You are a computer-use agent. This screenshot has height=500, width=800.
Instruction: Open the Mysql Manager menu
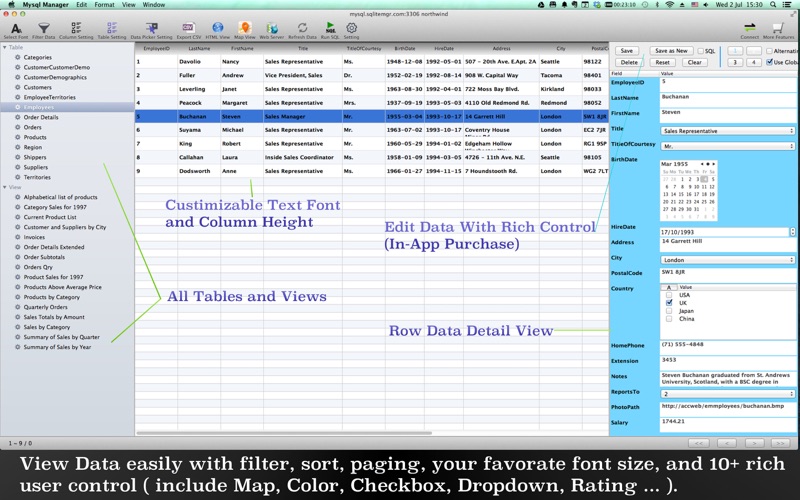point(45,5)
